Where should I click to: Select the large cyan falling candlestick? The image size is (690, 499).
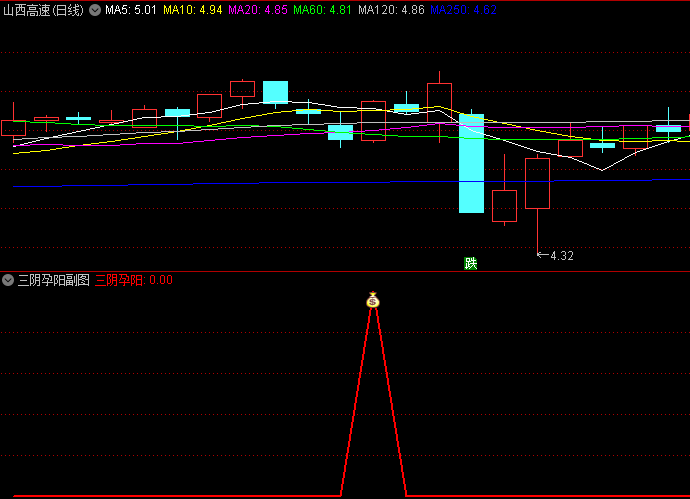[x=471, y=163]
